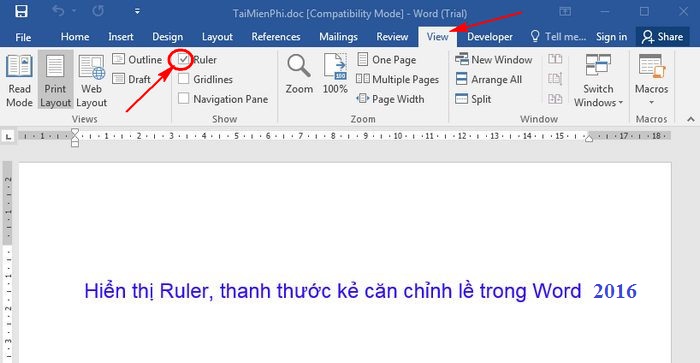Open the Layout ribbon tab
The image size is (700, 363).
[x=217, y=37]
